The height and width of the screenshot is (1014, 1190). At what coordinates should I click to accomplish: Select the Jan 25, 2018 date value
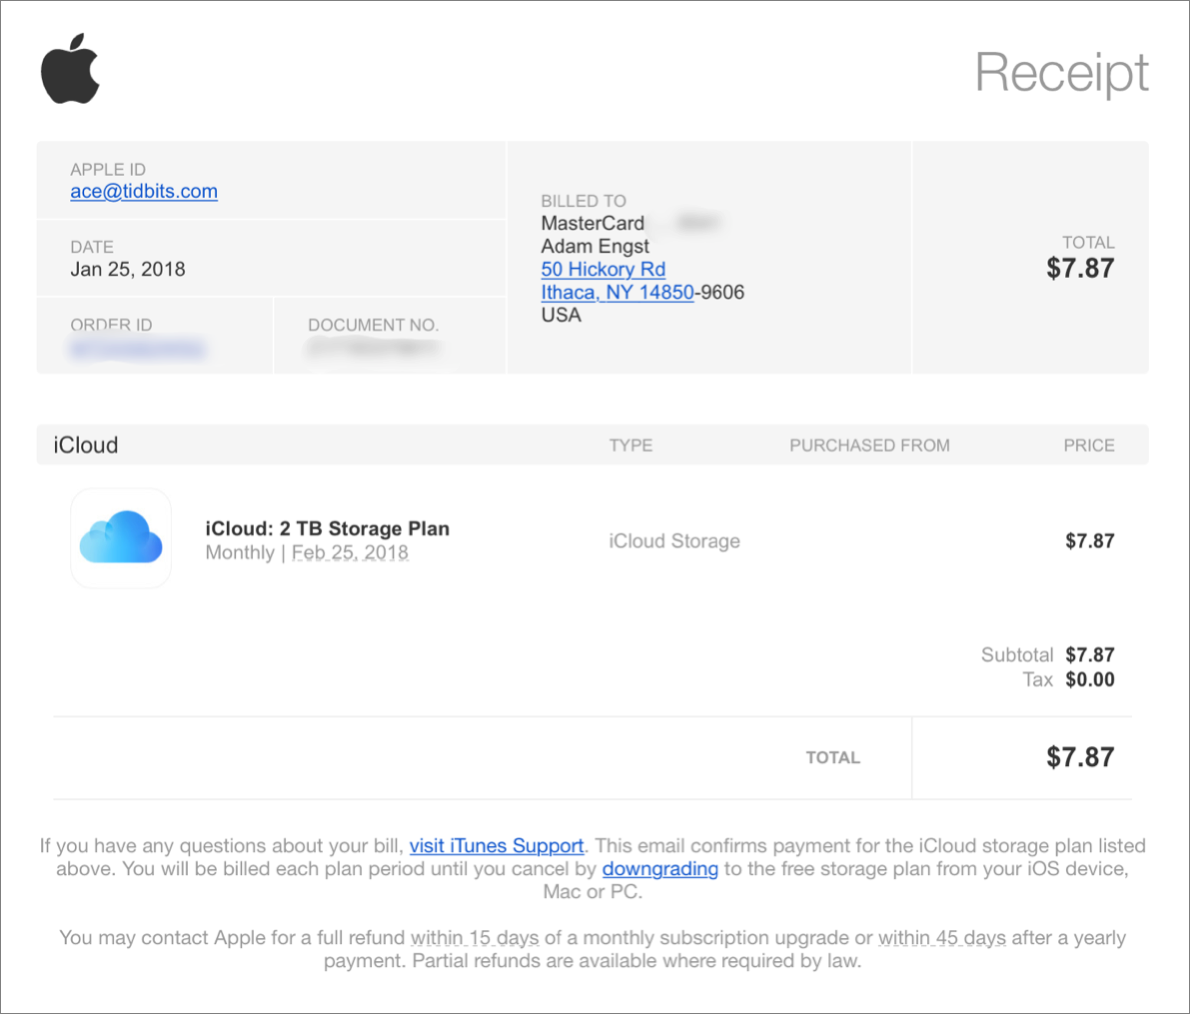pos(128,269)
